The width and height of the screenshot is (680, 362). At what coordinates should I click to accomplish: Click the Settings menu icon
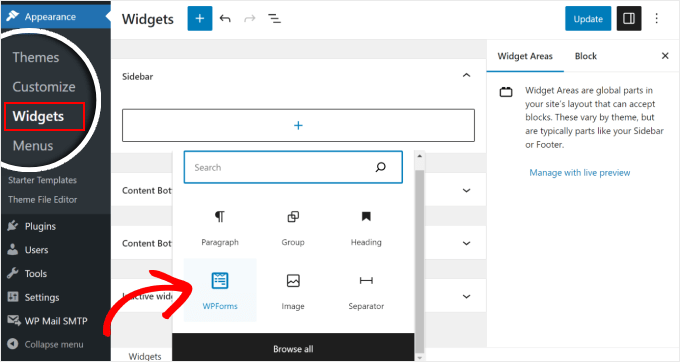[13, 297]
